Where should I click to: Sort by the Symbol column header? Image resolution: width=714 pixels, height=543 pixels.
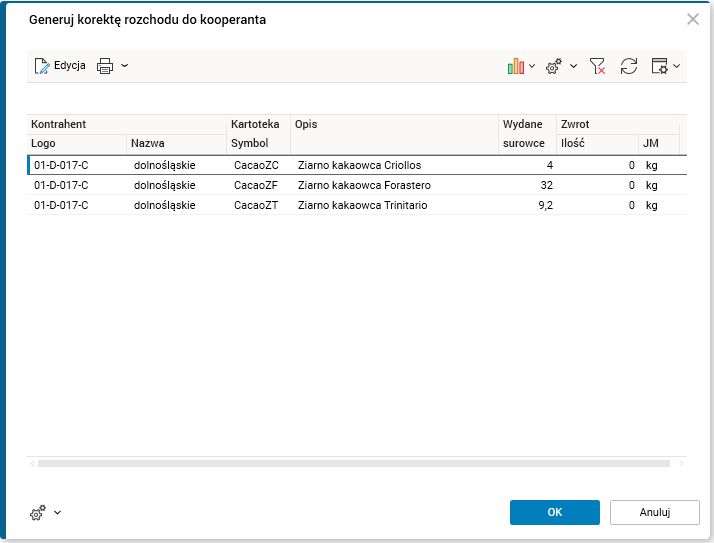[250, 143]
